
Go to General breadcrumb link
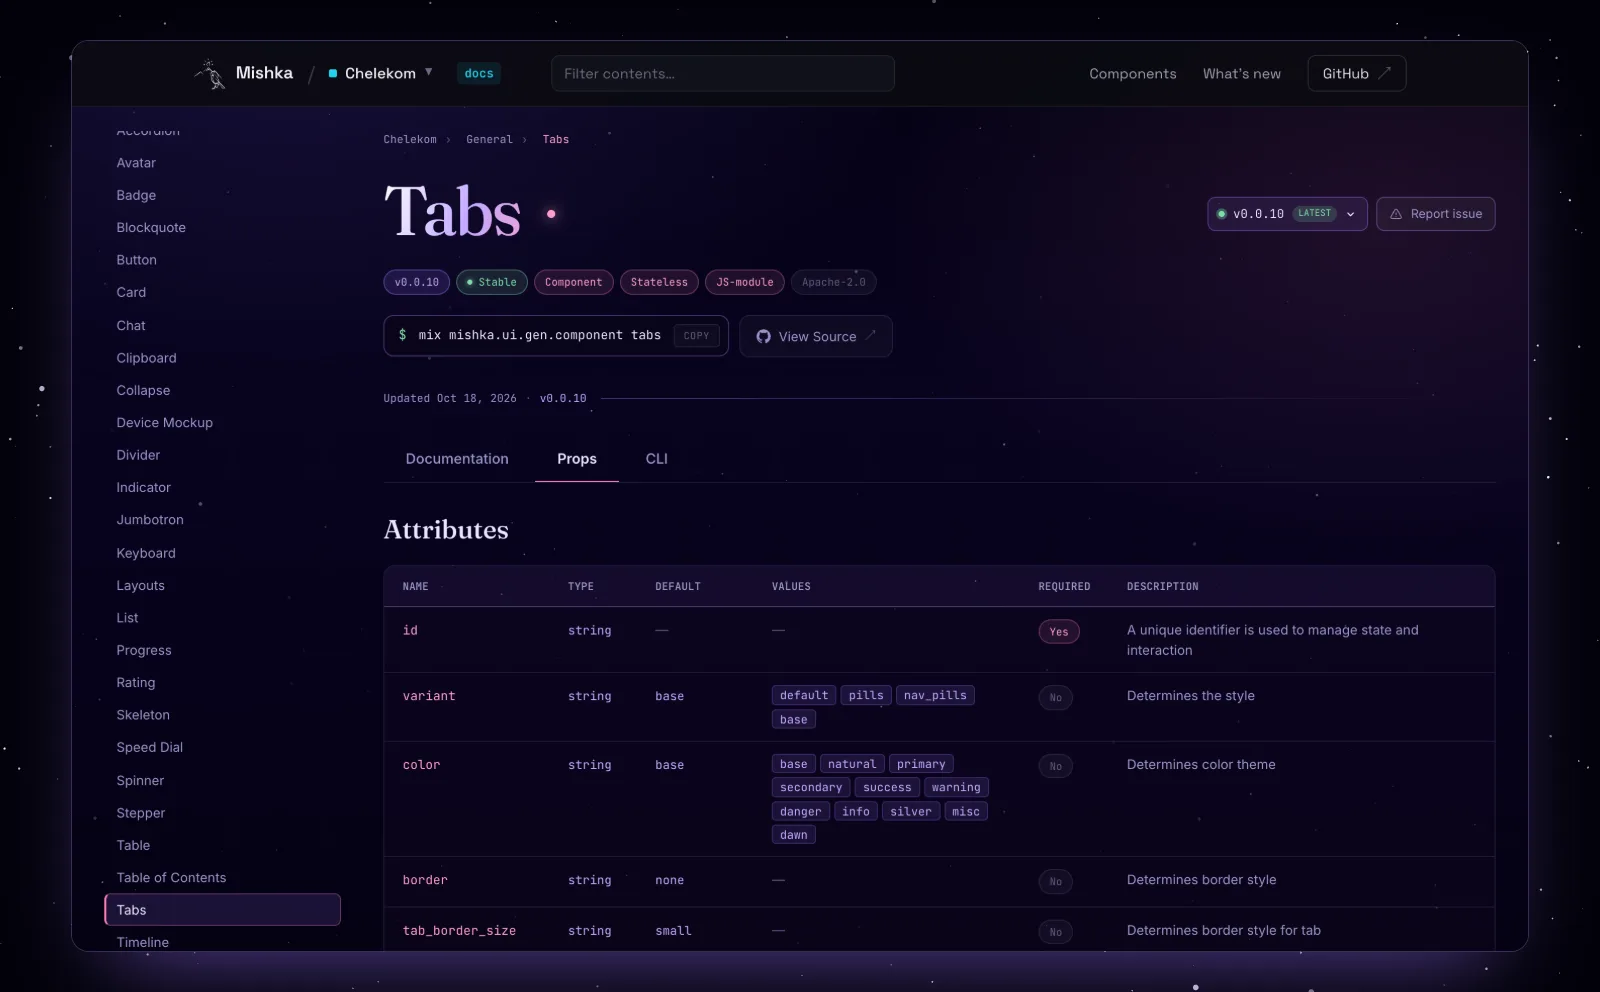(489, 140)
